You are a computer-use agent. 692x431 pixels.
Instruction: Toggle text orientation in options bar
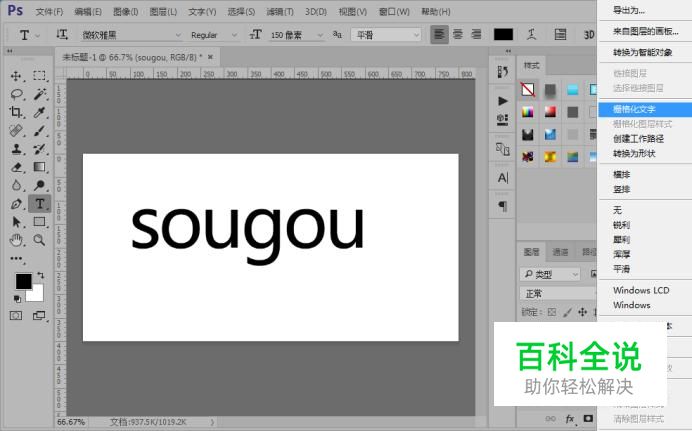point(62,34)
